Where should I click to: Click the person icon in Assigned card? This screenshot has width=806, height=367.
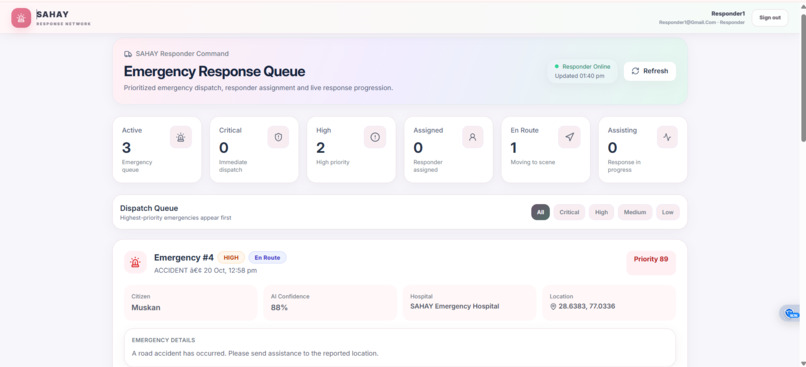tap(472, 137)
